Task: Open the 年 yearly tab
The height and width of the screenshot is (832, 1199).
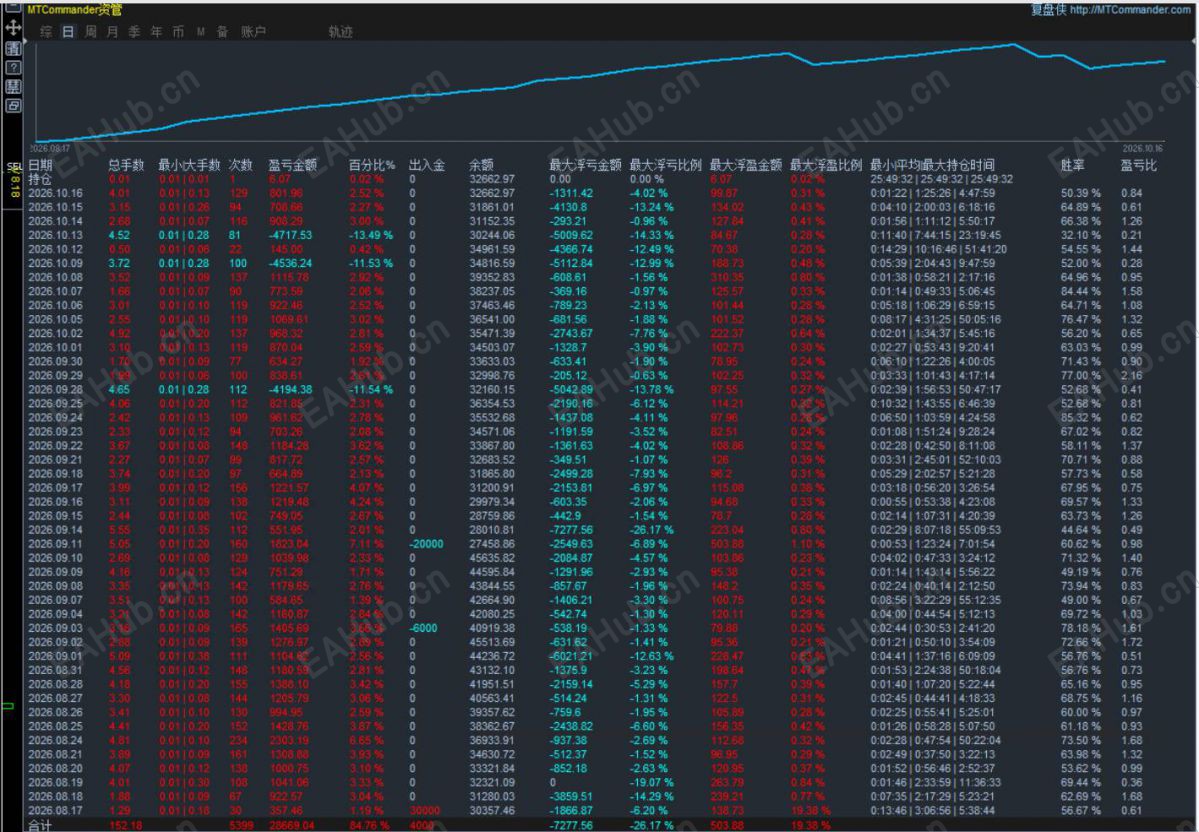Action: coord(157,31)
